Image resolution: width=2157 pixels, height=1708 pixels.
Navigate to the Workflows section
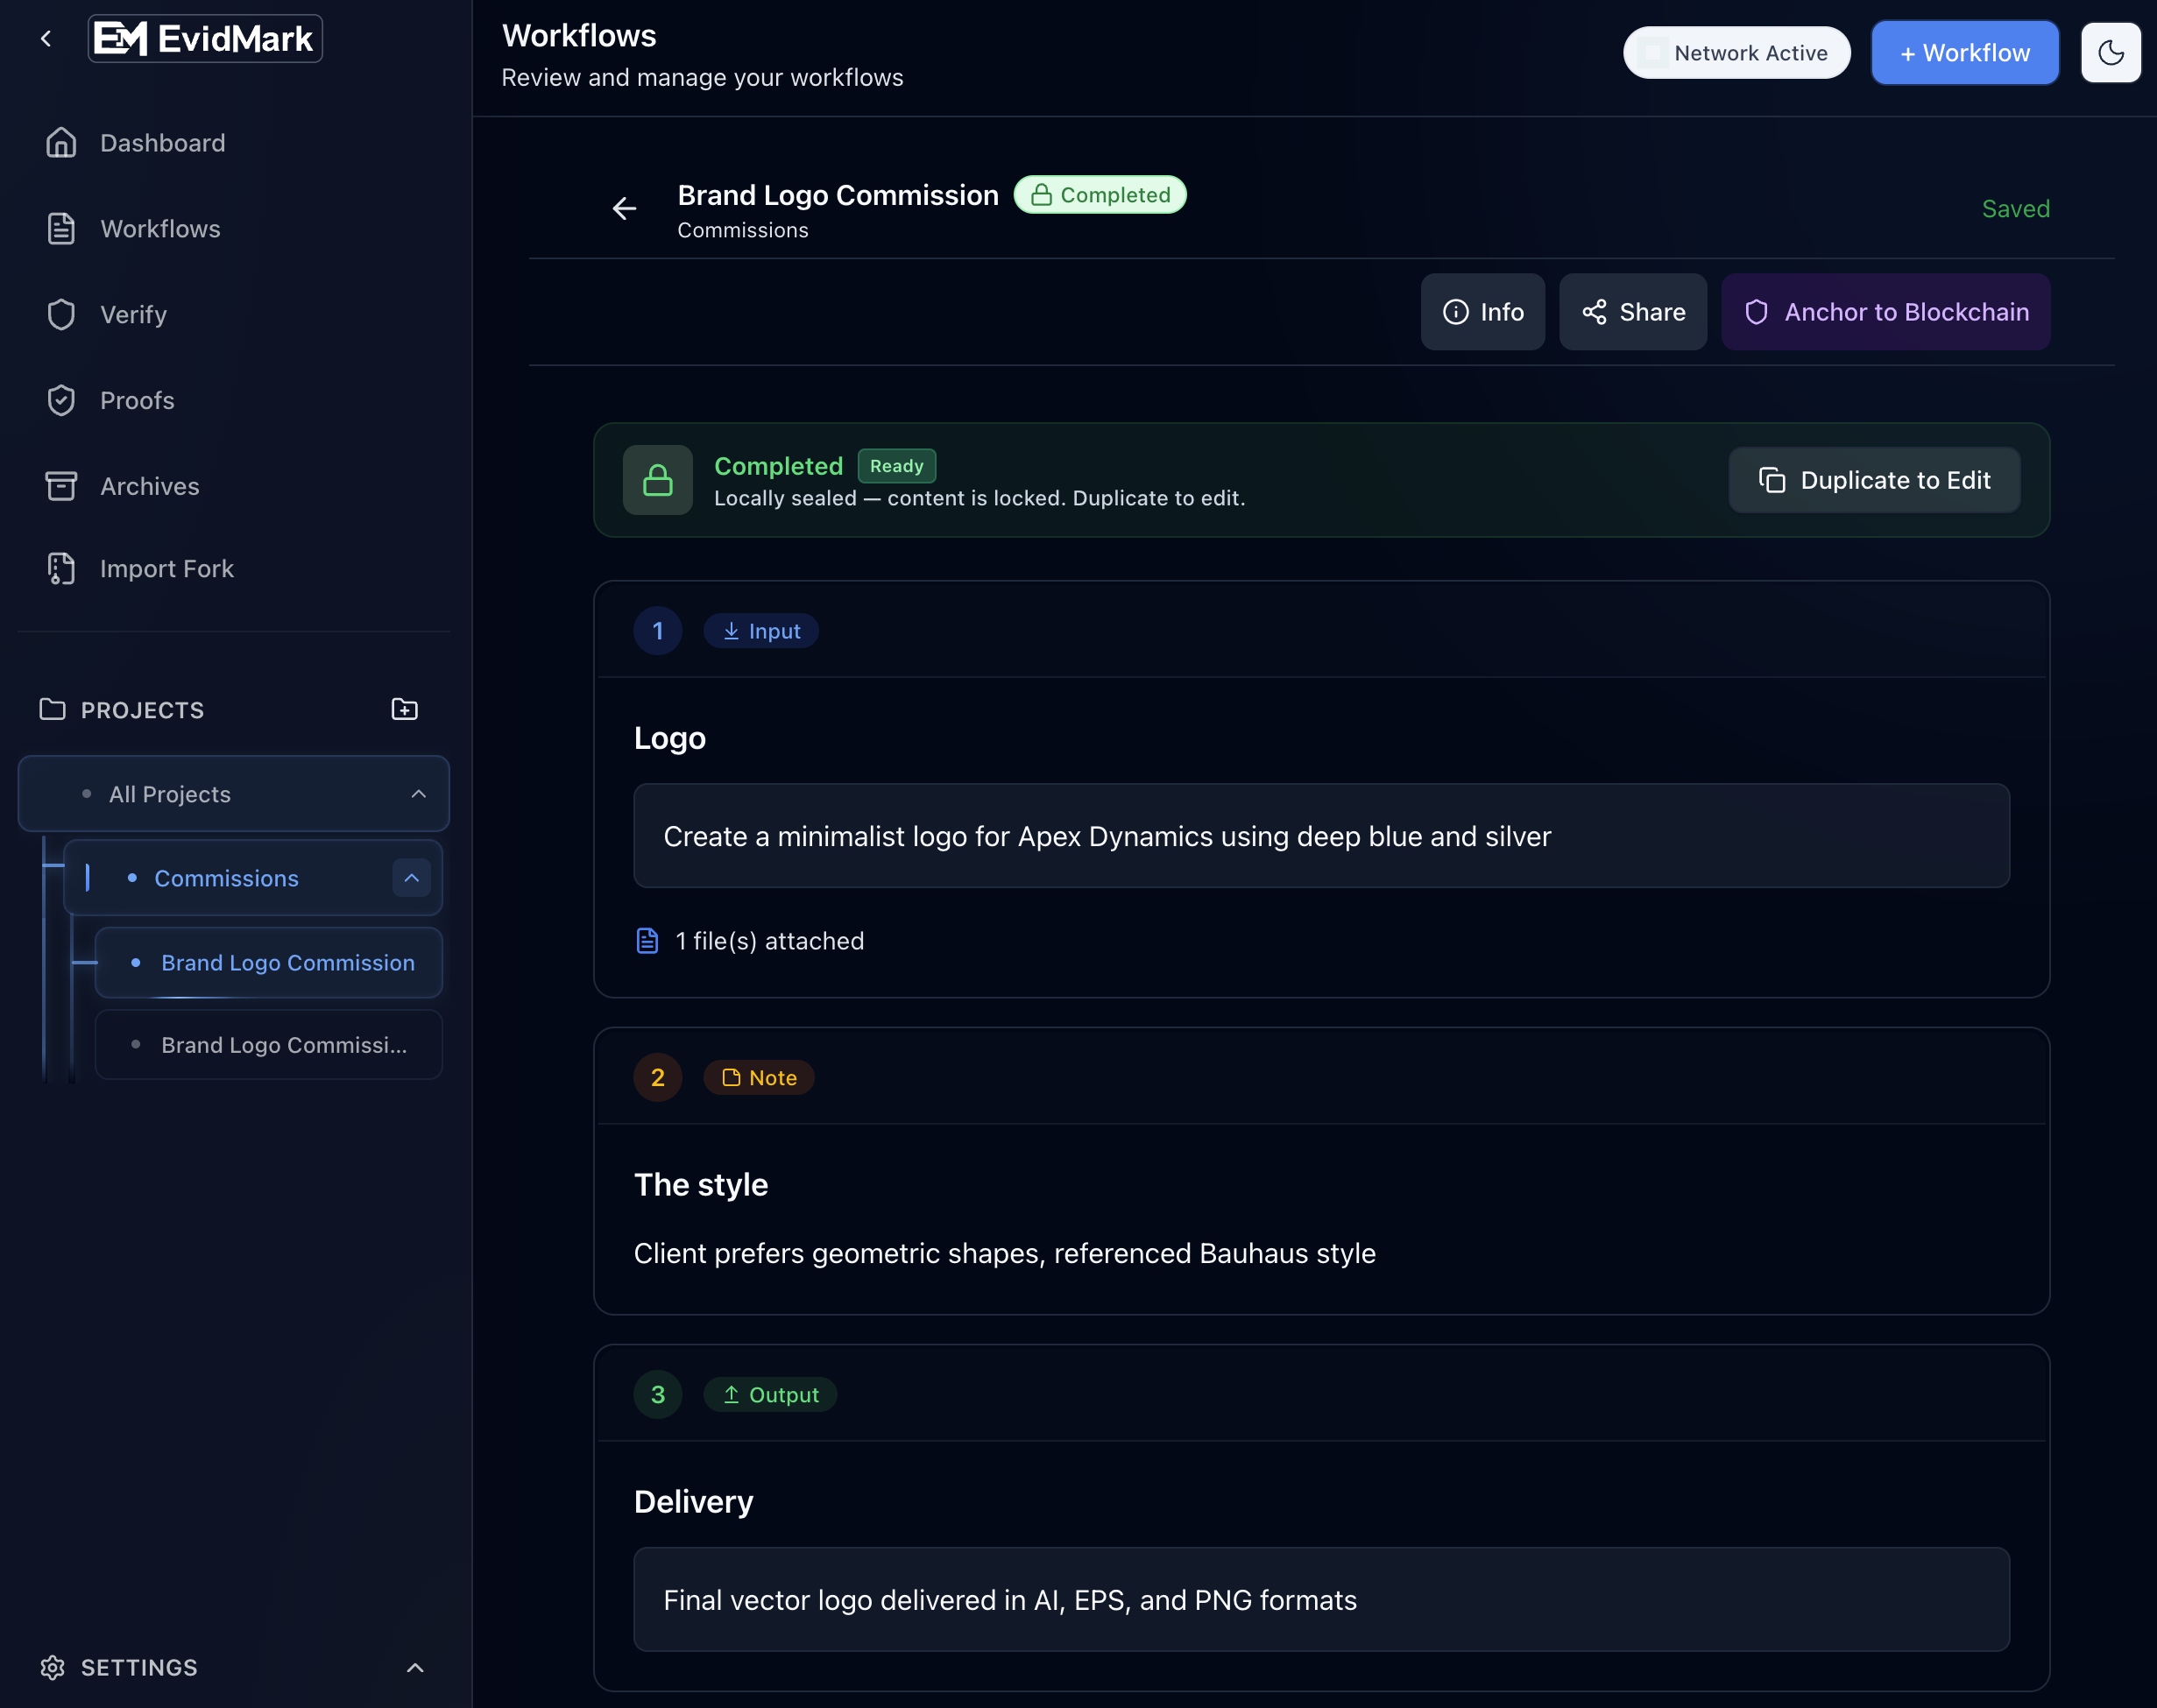tap(159, 228)
